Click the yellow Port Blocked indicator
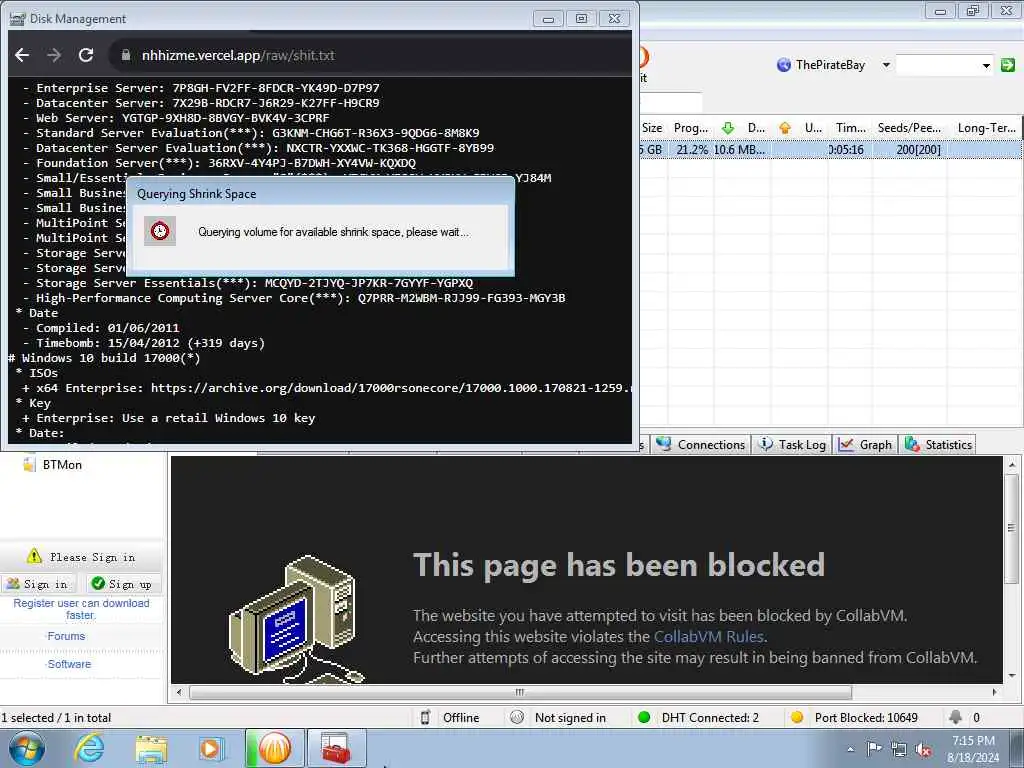The image size is (1024, 768). pyautogui.click(x=796, y=717)
